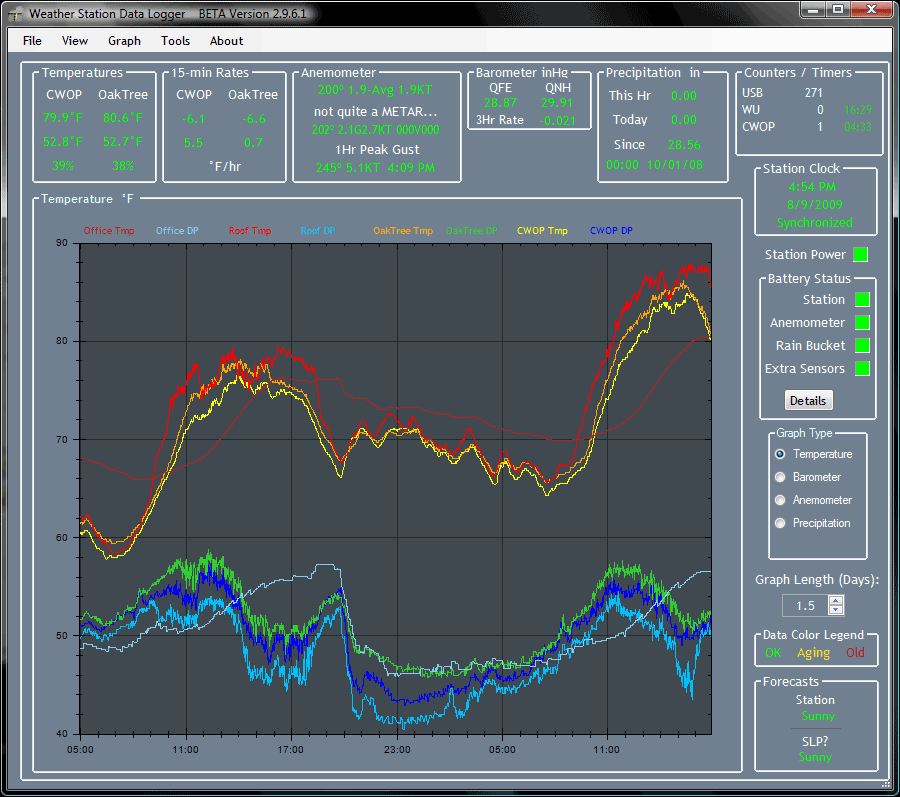Click the Anemometer battery green indicator
Screen dimensions: 900x797
coord(862,322)
